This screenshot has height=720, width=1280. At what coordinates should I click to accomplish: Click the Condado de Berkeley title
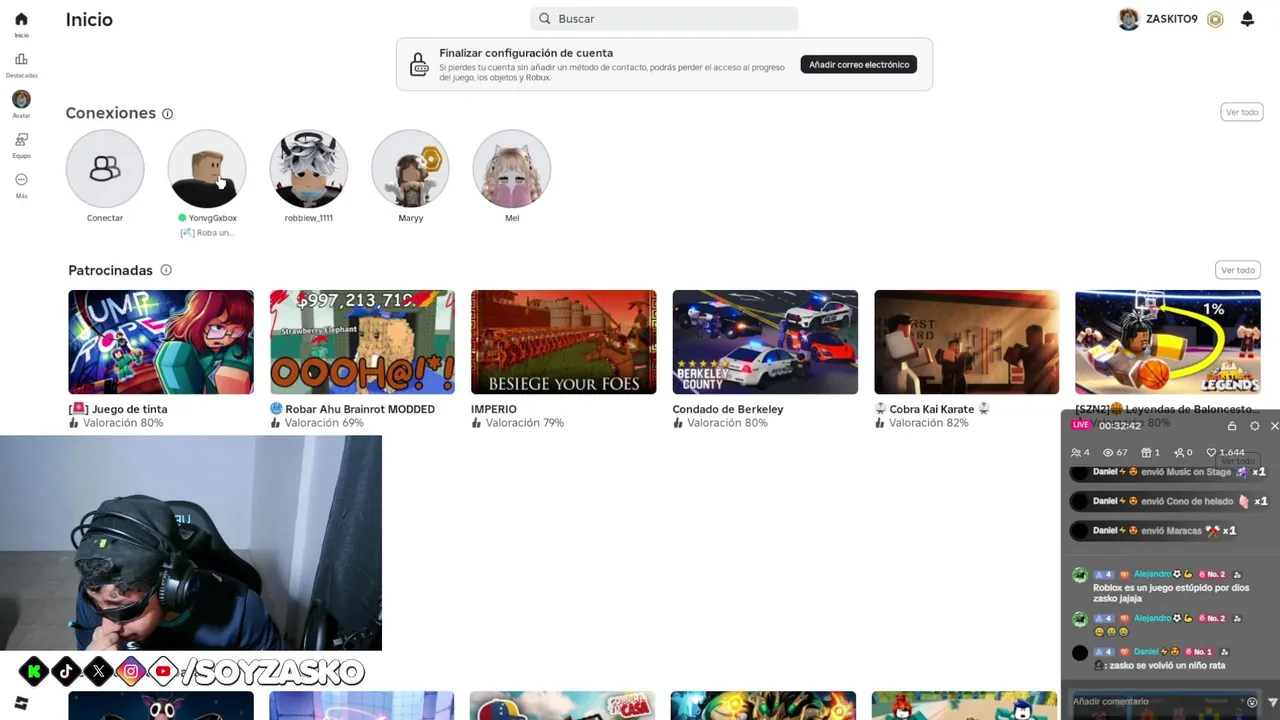(728, 409)
